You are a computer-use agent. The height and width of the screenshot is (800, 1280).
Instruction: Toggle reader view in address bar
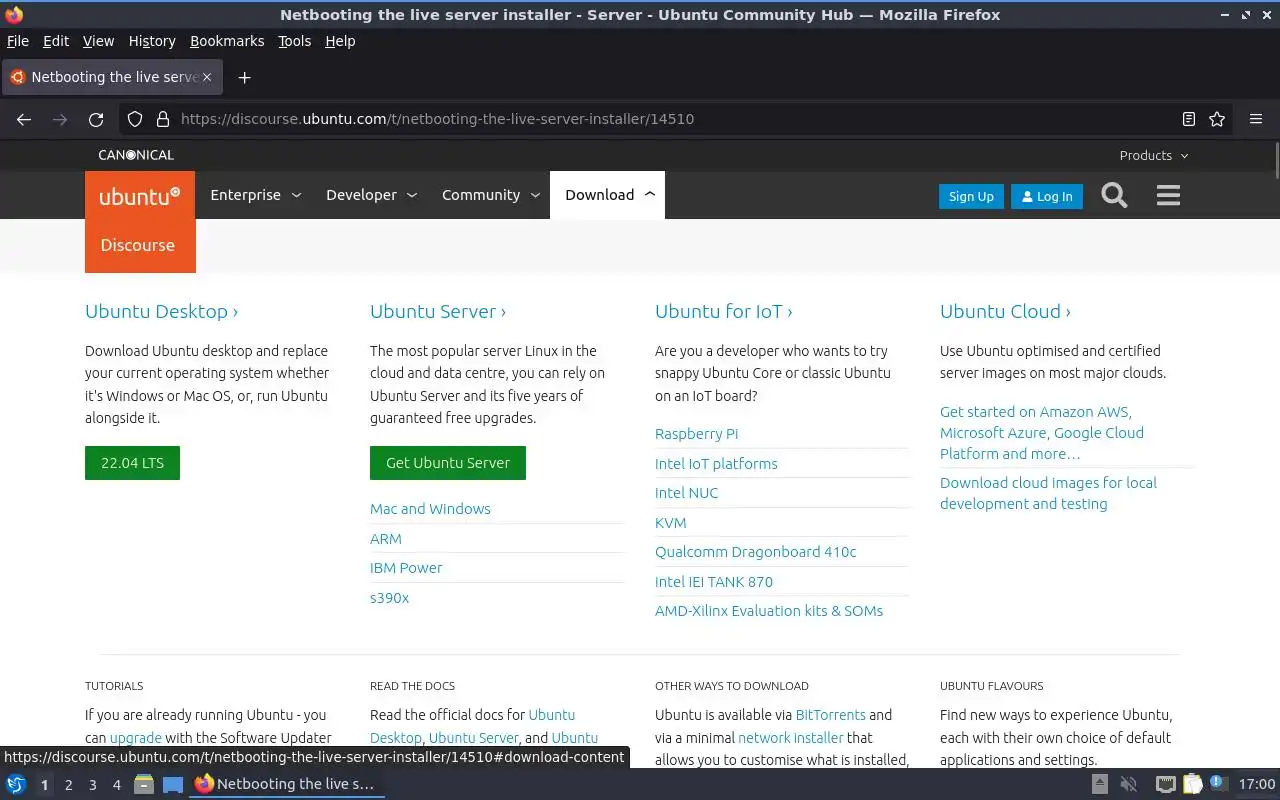click(1189, 119)
